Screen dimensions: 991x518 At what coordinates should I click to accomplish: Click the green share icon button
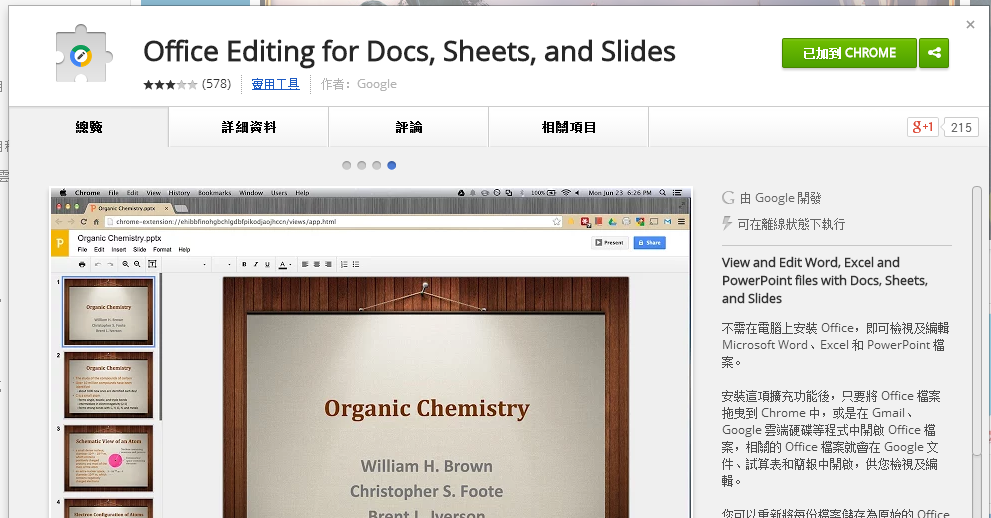934,53
